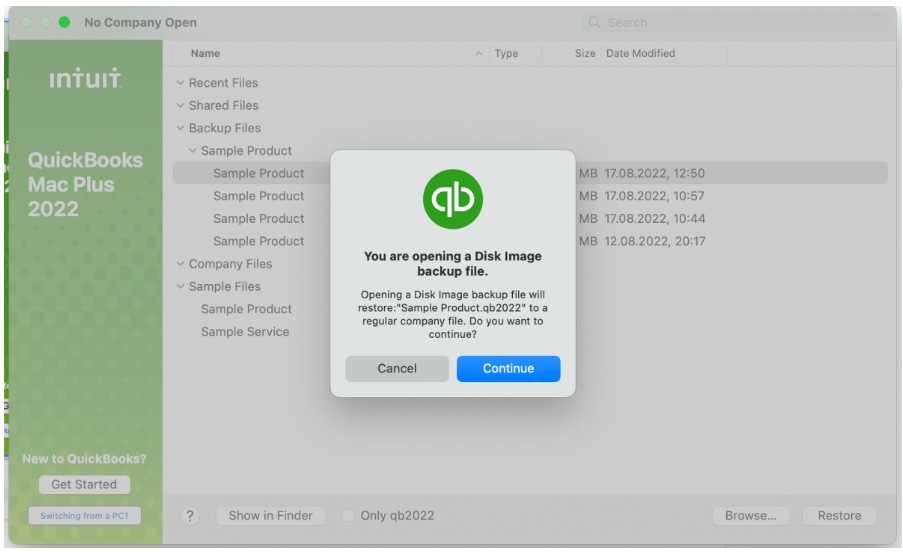Toggle the Name column sort arrow

pos(479,54)
